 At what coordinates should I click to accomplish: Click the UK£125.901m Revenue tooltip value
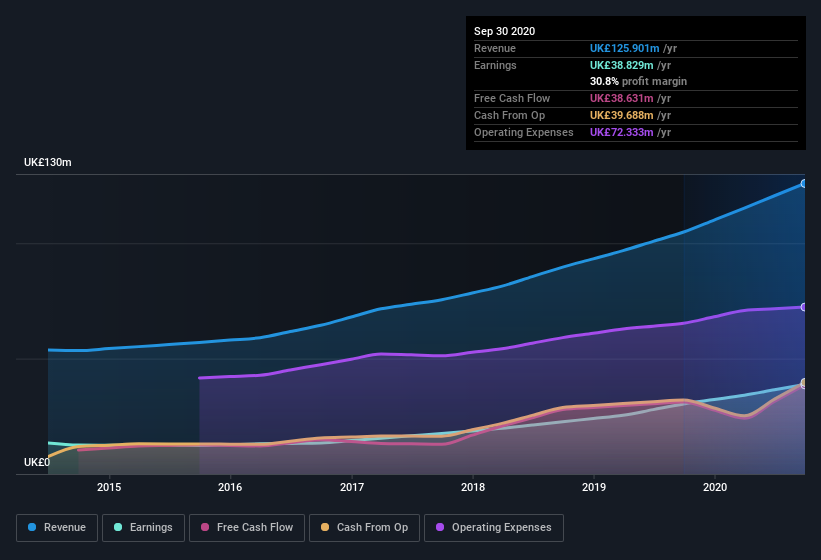pyautogui.click(x=624, y=48)
